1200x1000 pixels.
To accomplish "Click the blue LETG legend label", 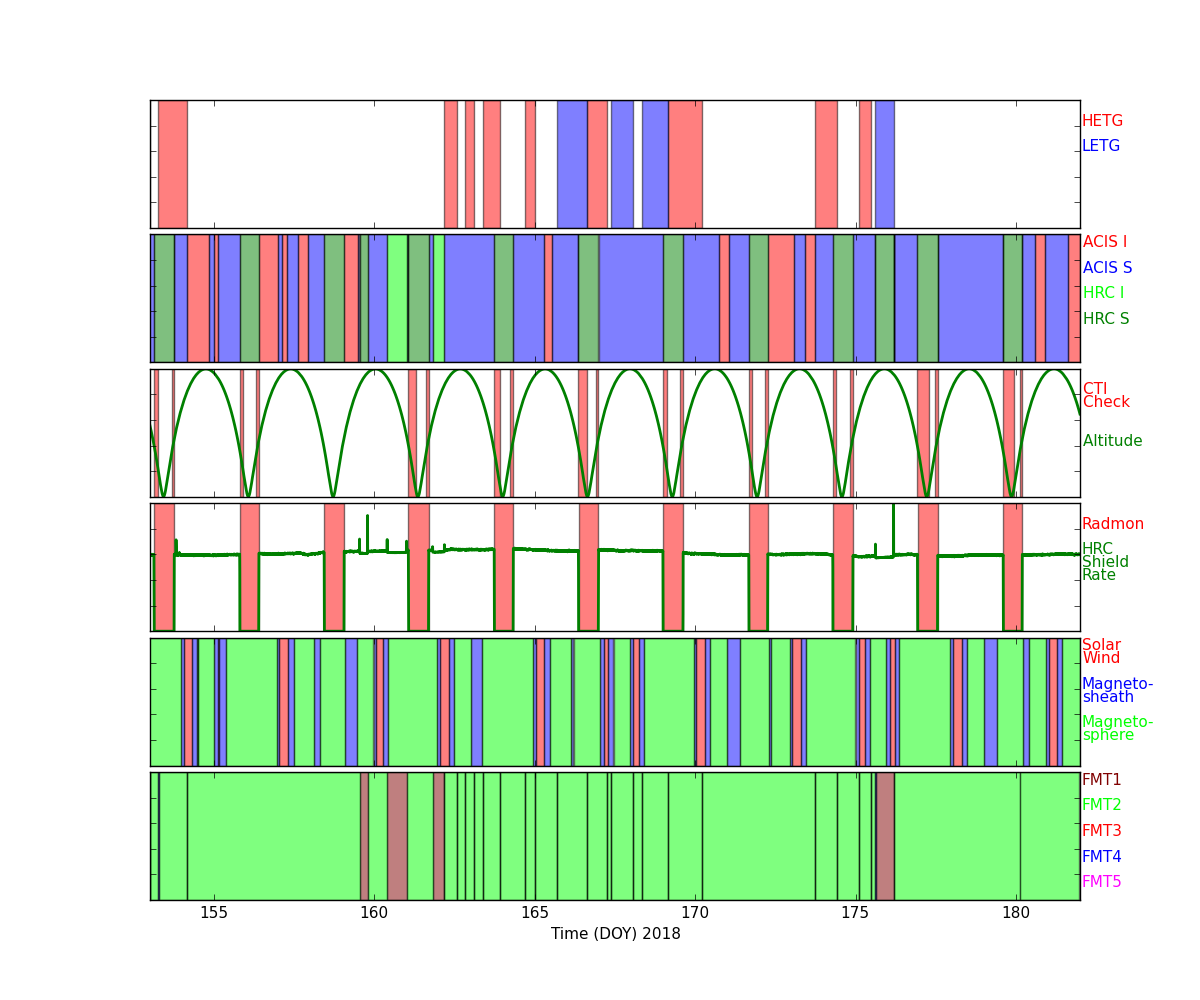I will coord(1100,146).
